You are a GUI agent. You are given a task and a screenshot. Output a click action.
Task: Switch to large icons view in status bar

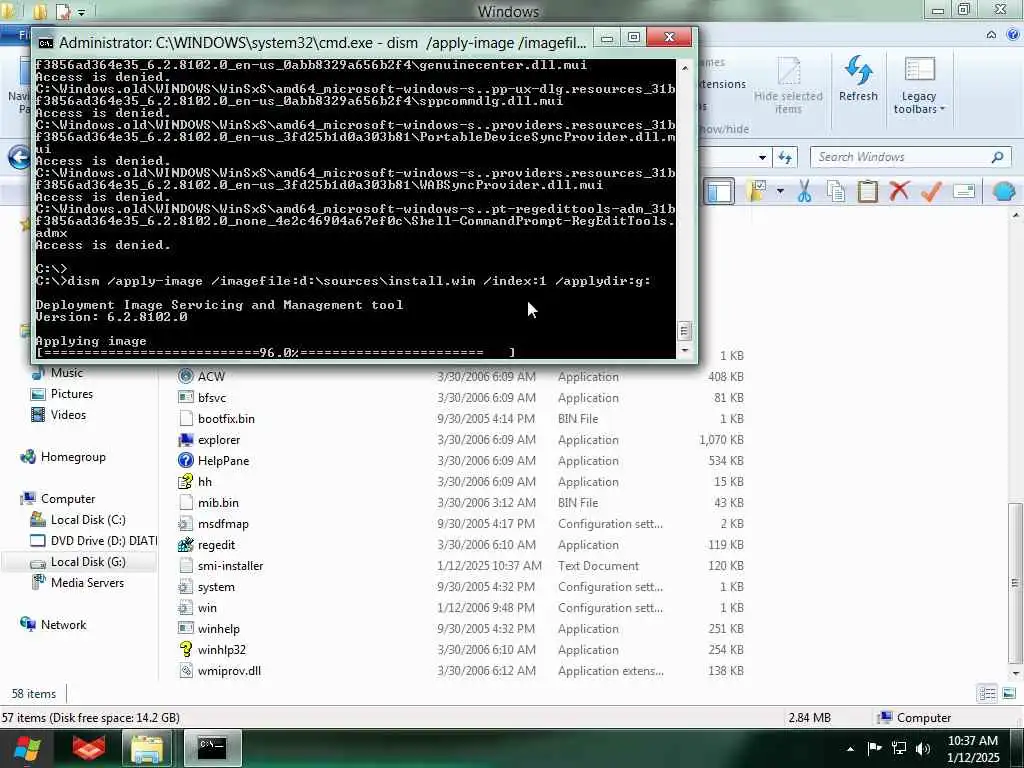(x=1009, y=694)
